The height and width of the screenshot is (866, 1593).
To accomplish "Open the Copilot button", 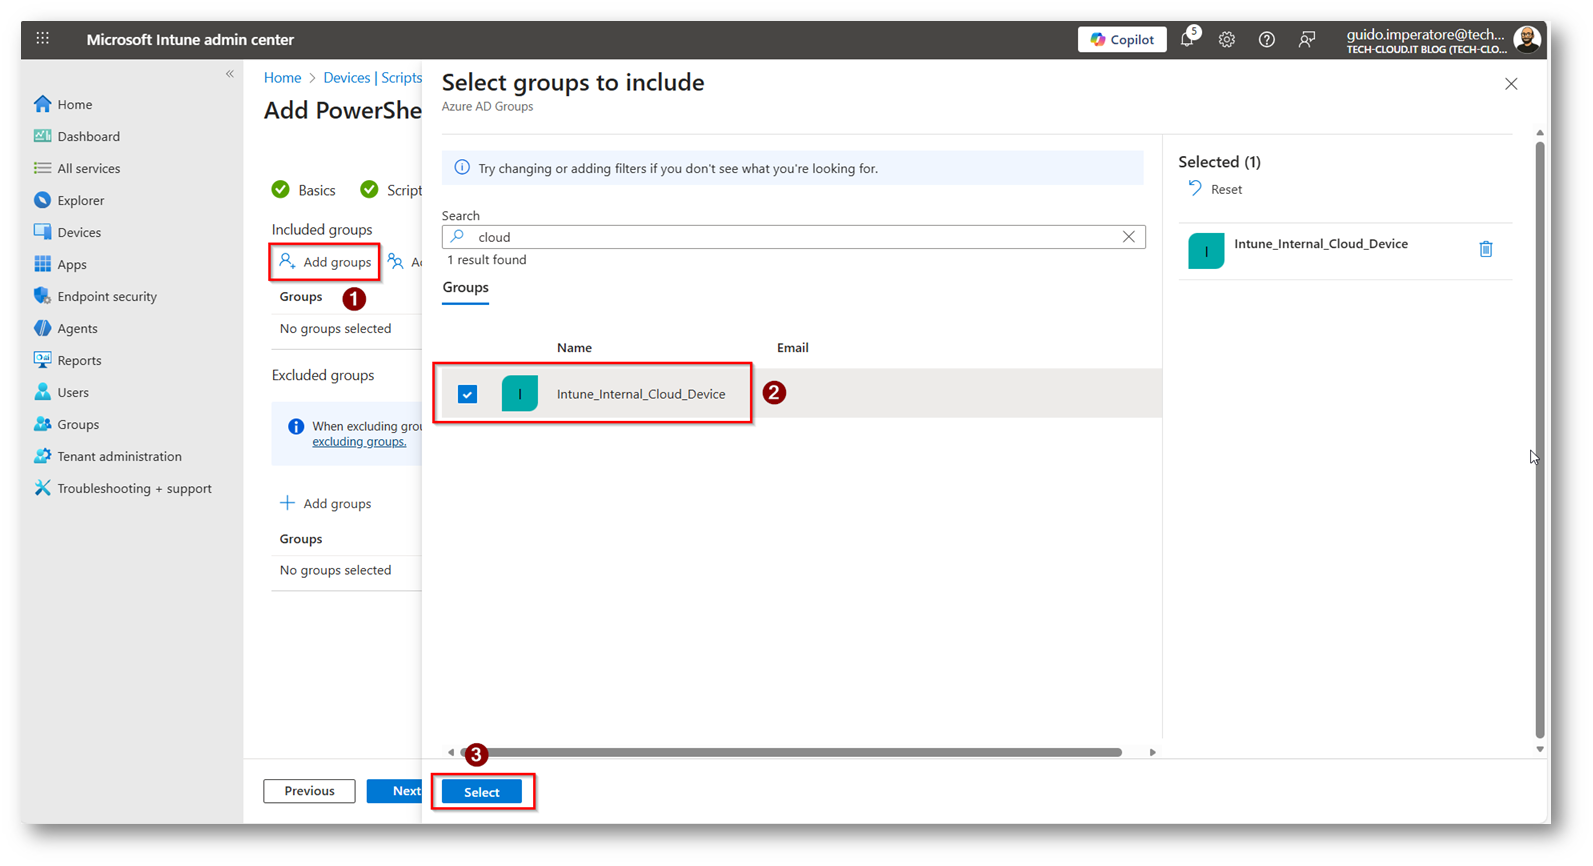I will coord(1122,40).
